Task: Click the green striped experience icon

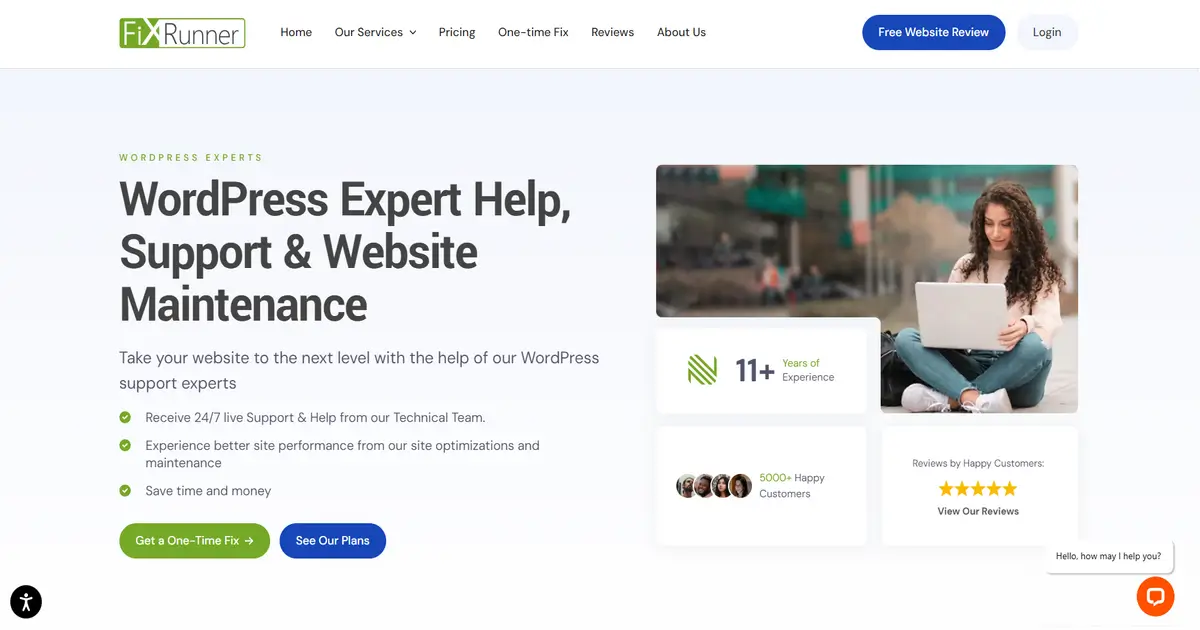Action: click(702, 370)
